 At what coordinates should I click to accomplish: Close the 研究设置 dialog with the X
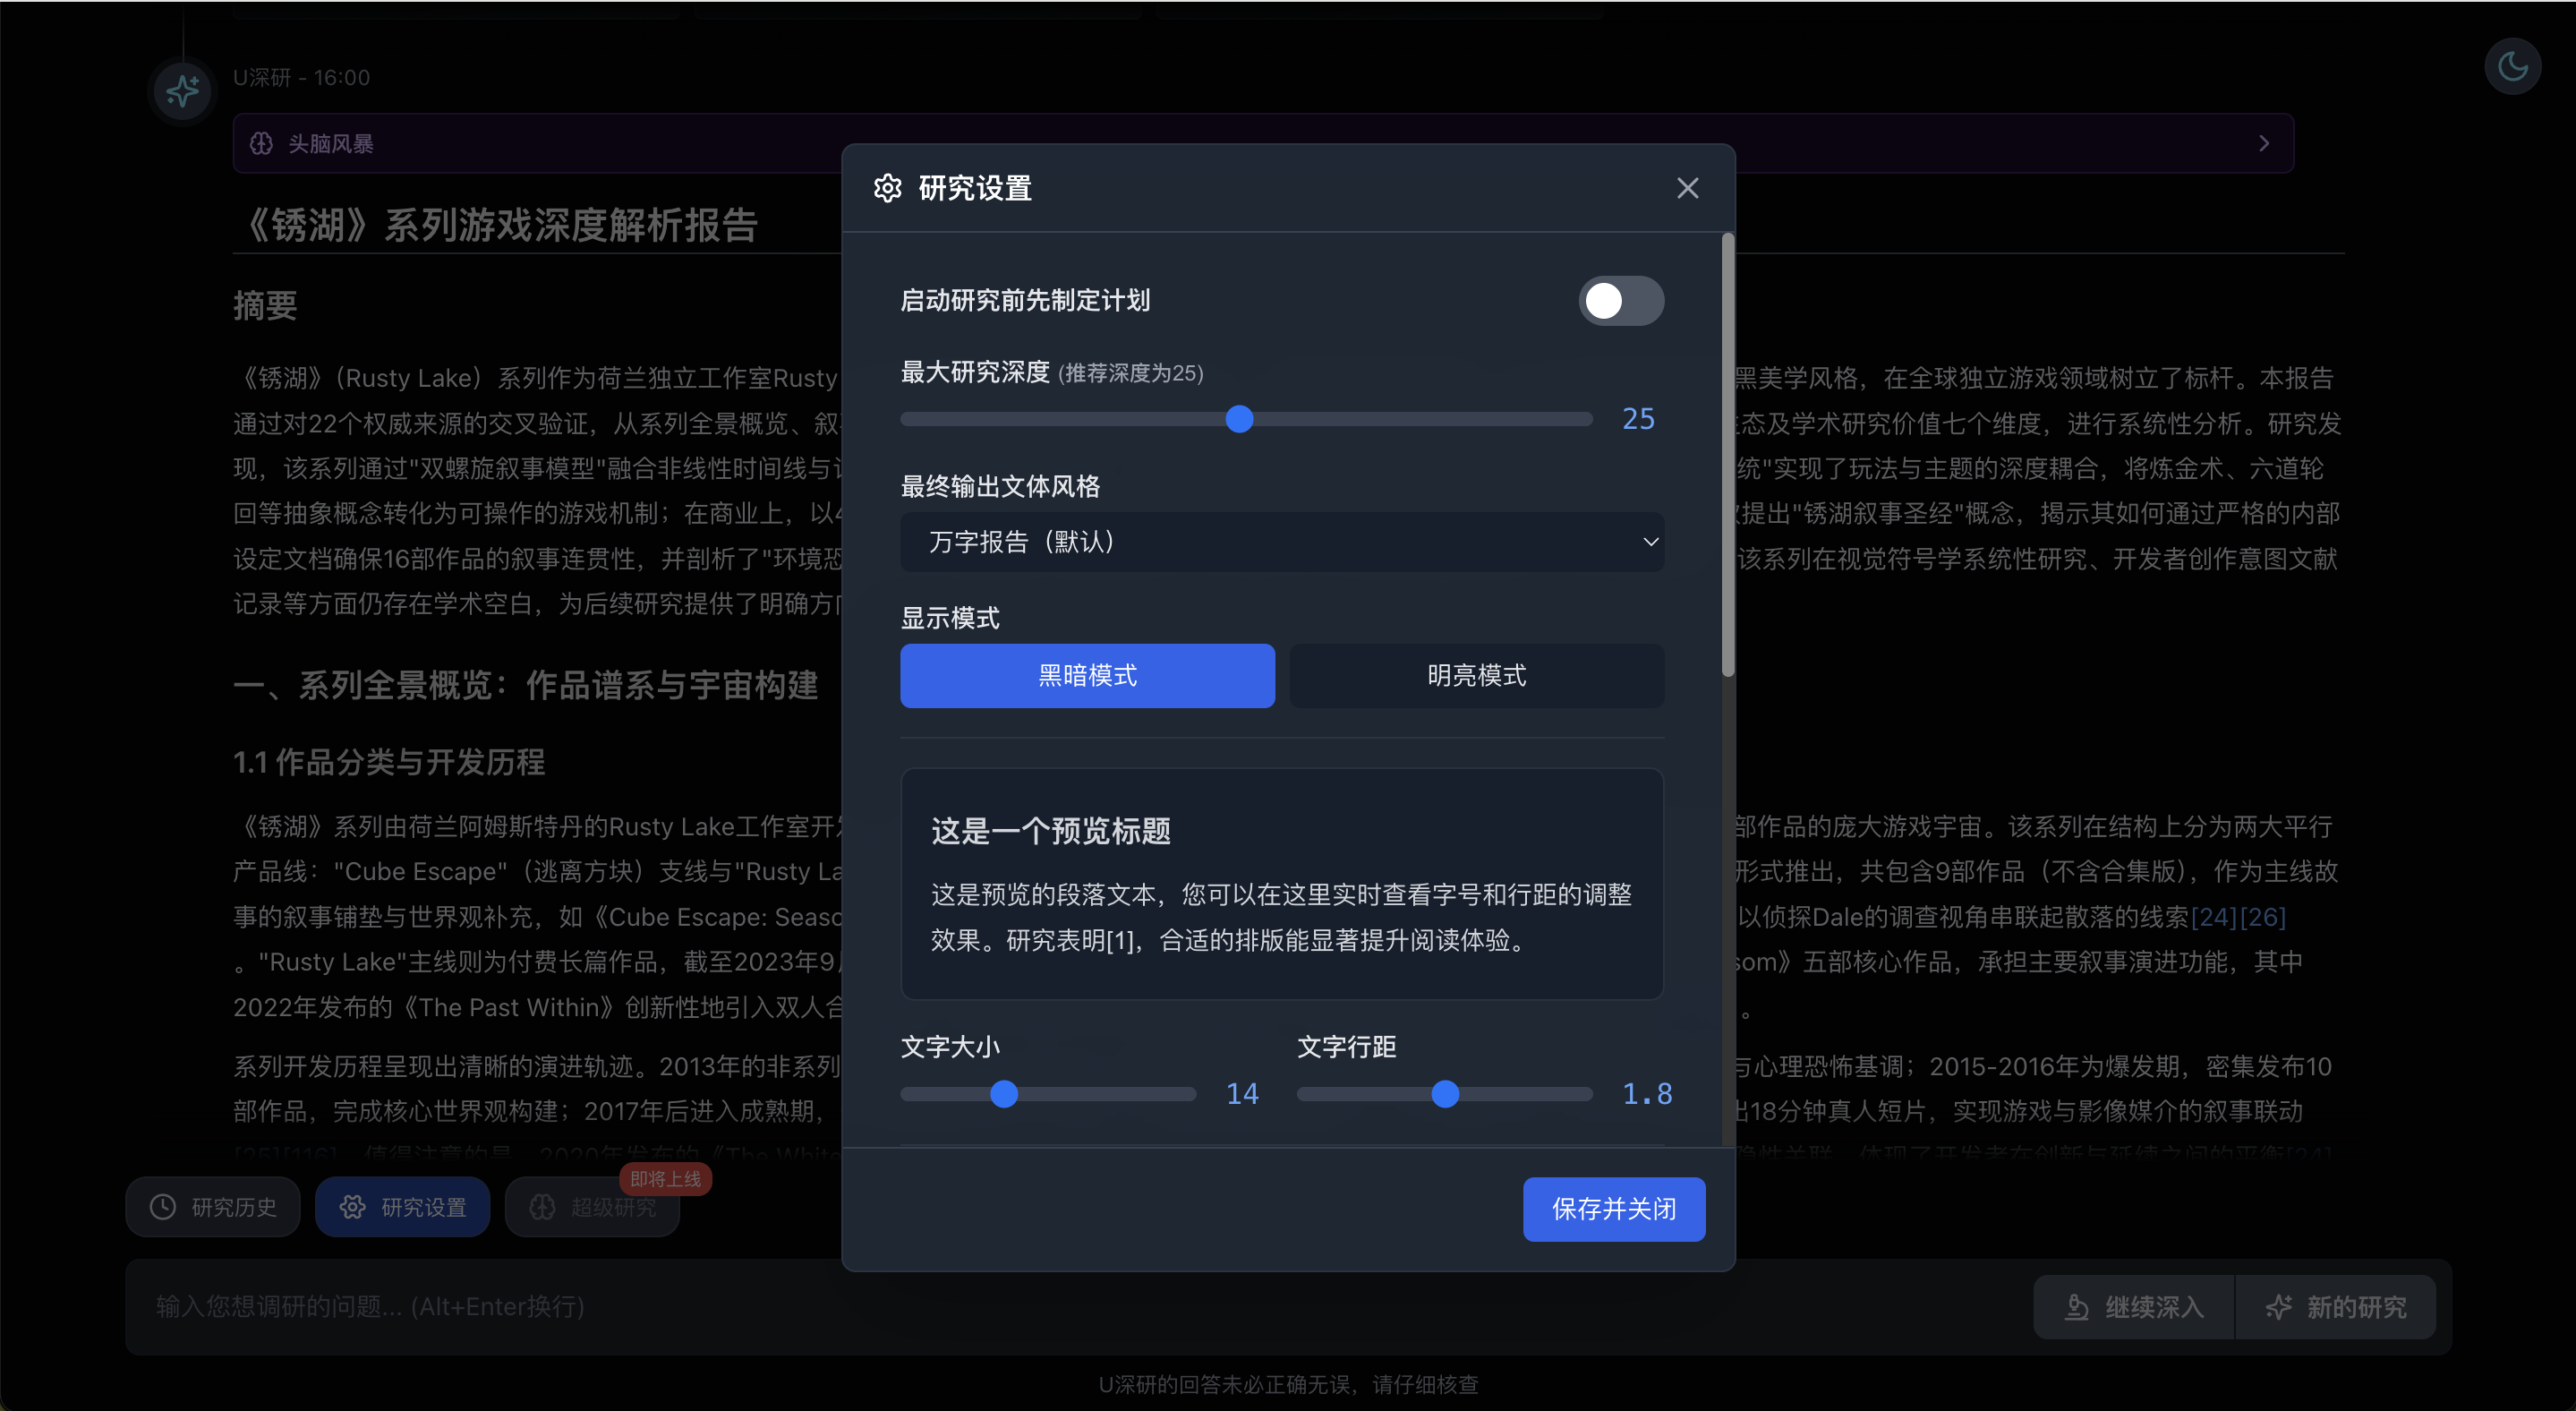pyautogui.click(x=1687, y=188)
